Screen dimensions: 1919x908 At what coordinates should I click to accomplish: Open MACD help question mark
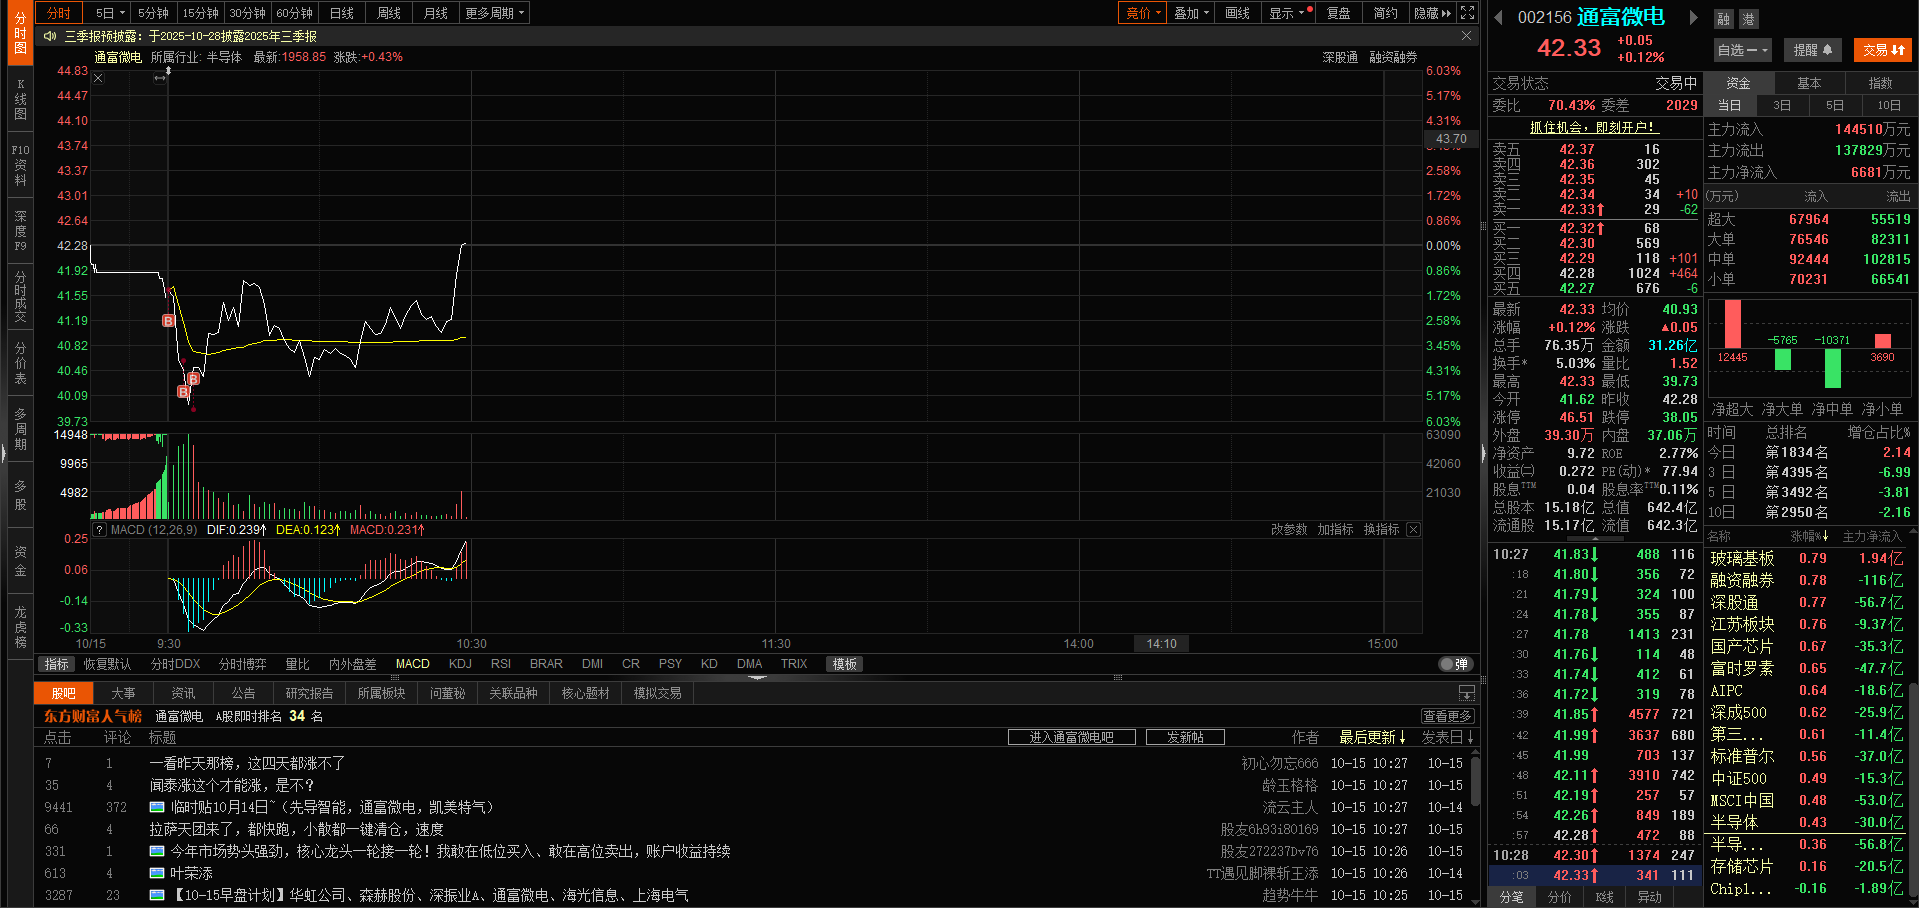[x=100, y=530]
